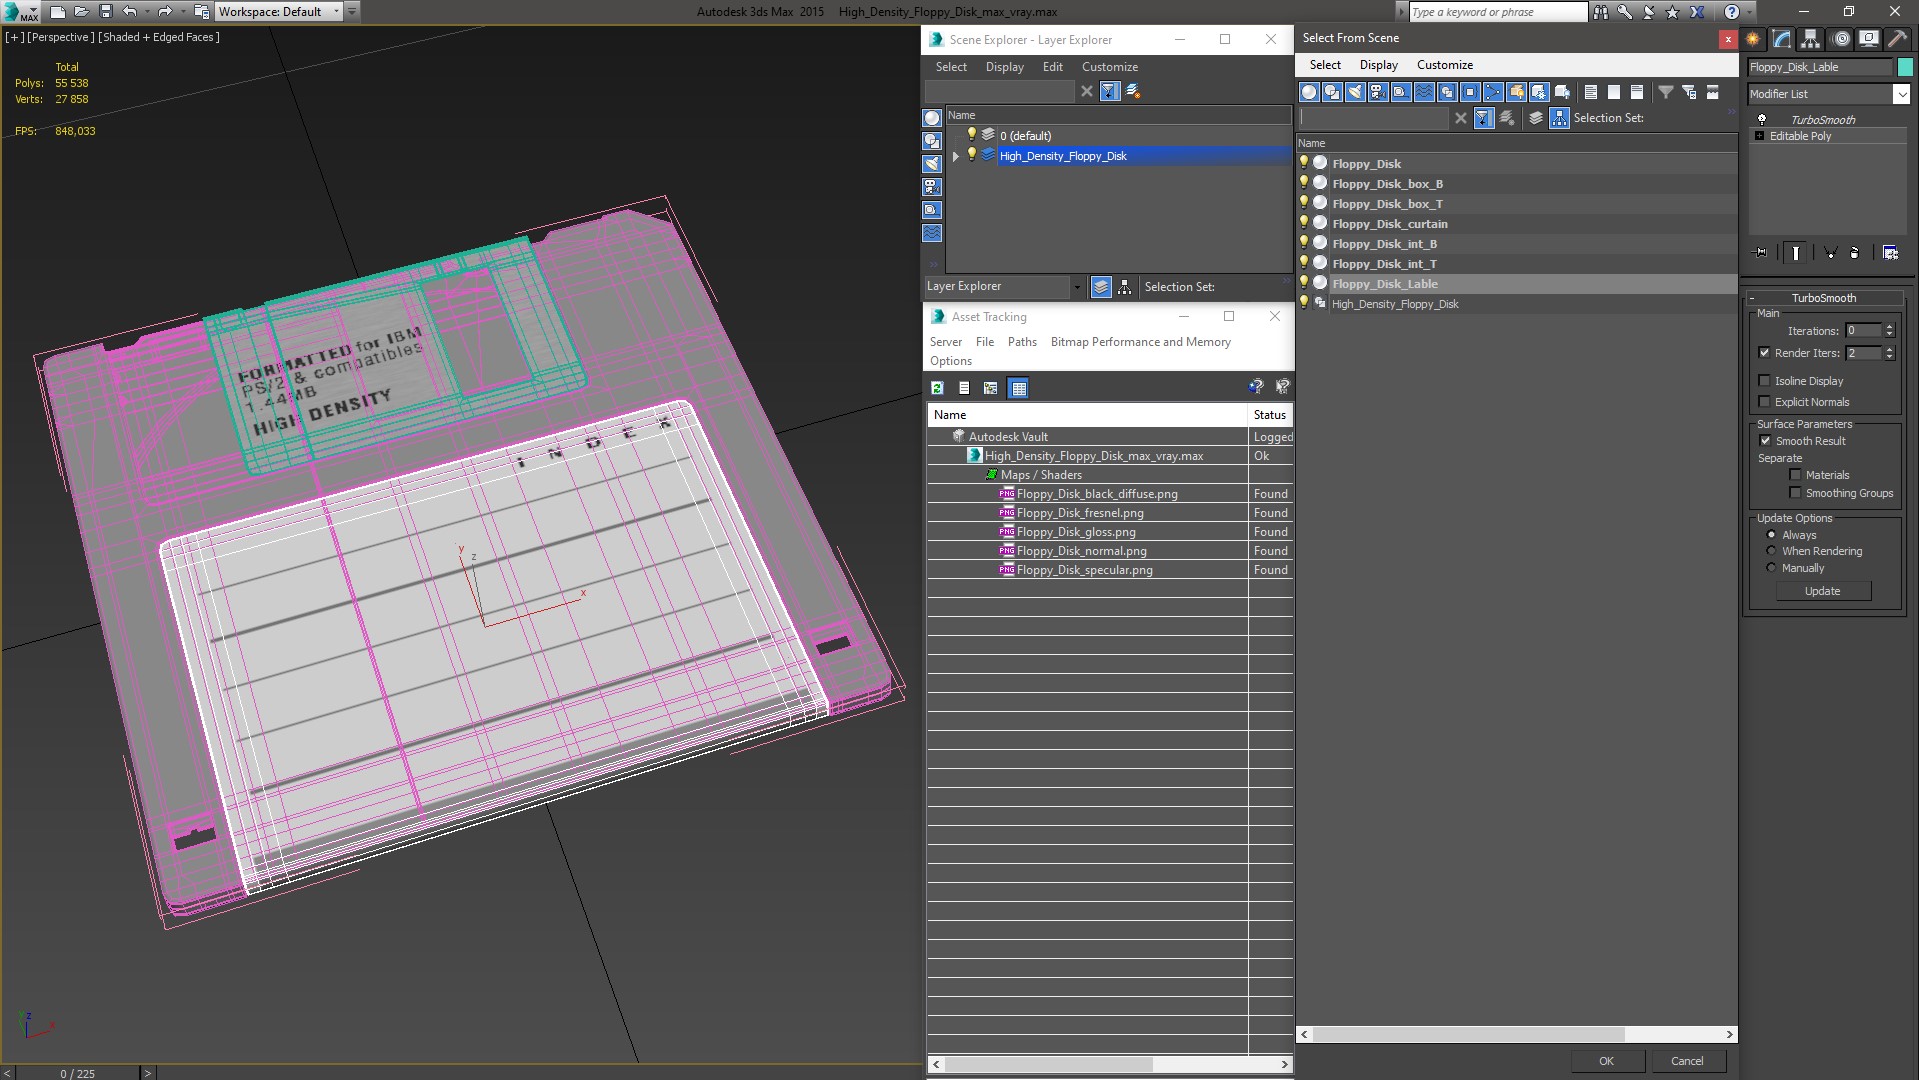Open Display menu in Select From Scene
The width and height of the screenshot is (1919, 1080).
pyautogui.click(x=1378, y=65)
